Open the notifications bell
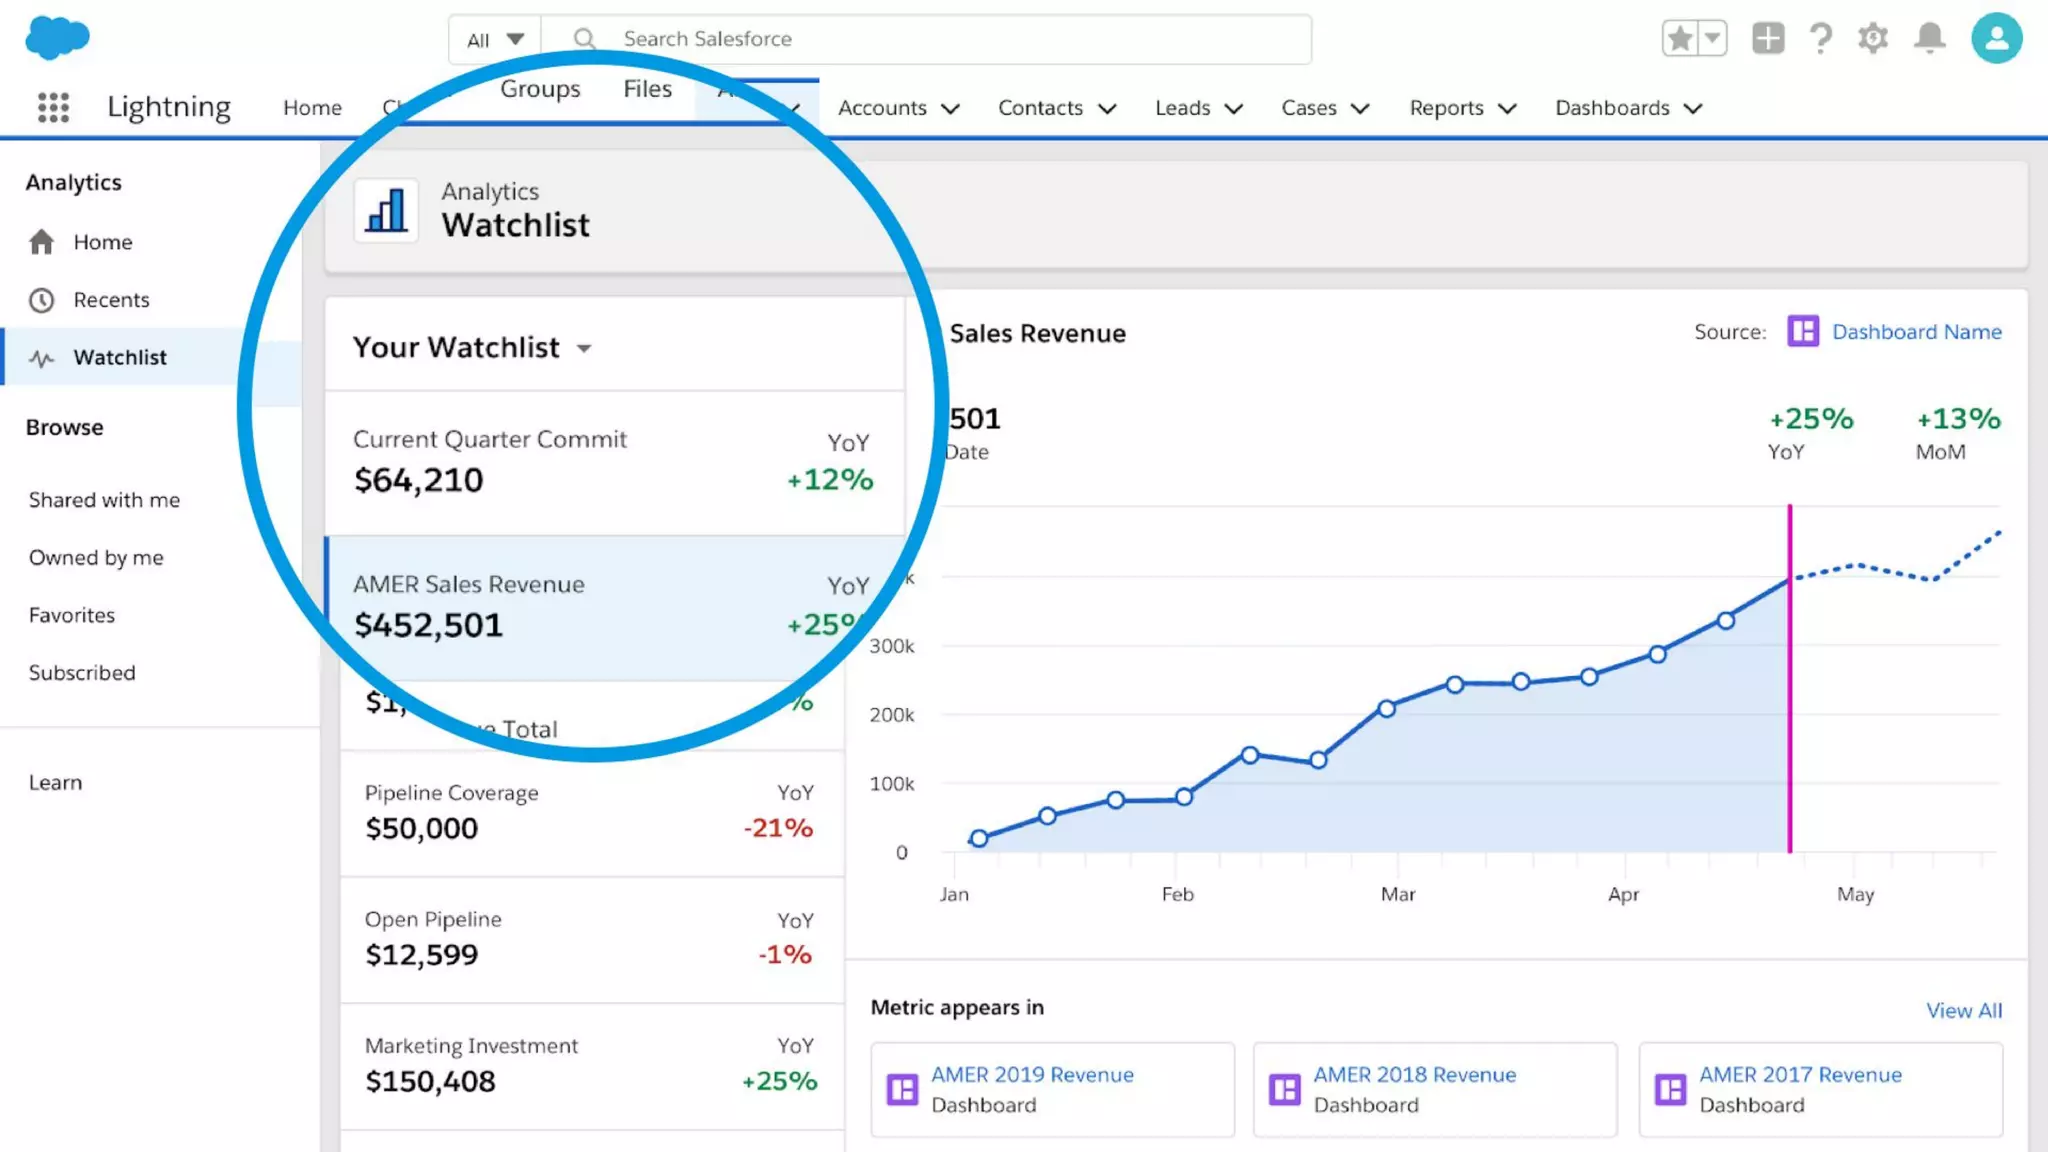Screen dimensions: 2048x1152 [1929, 39]
